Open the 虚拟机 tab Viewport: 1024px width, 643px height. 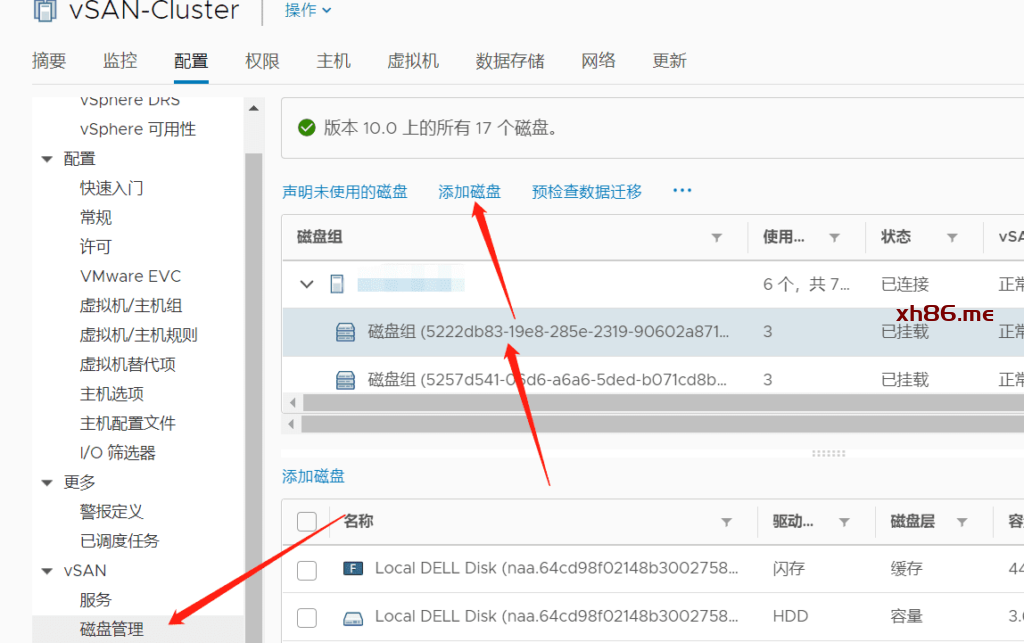pos(413,61)
